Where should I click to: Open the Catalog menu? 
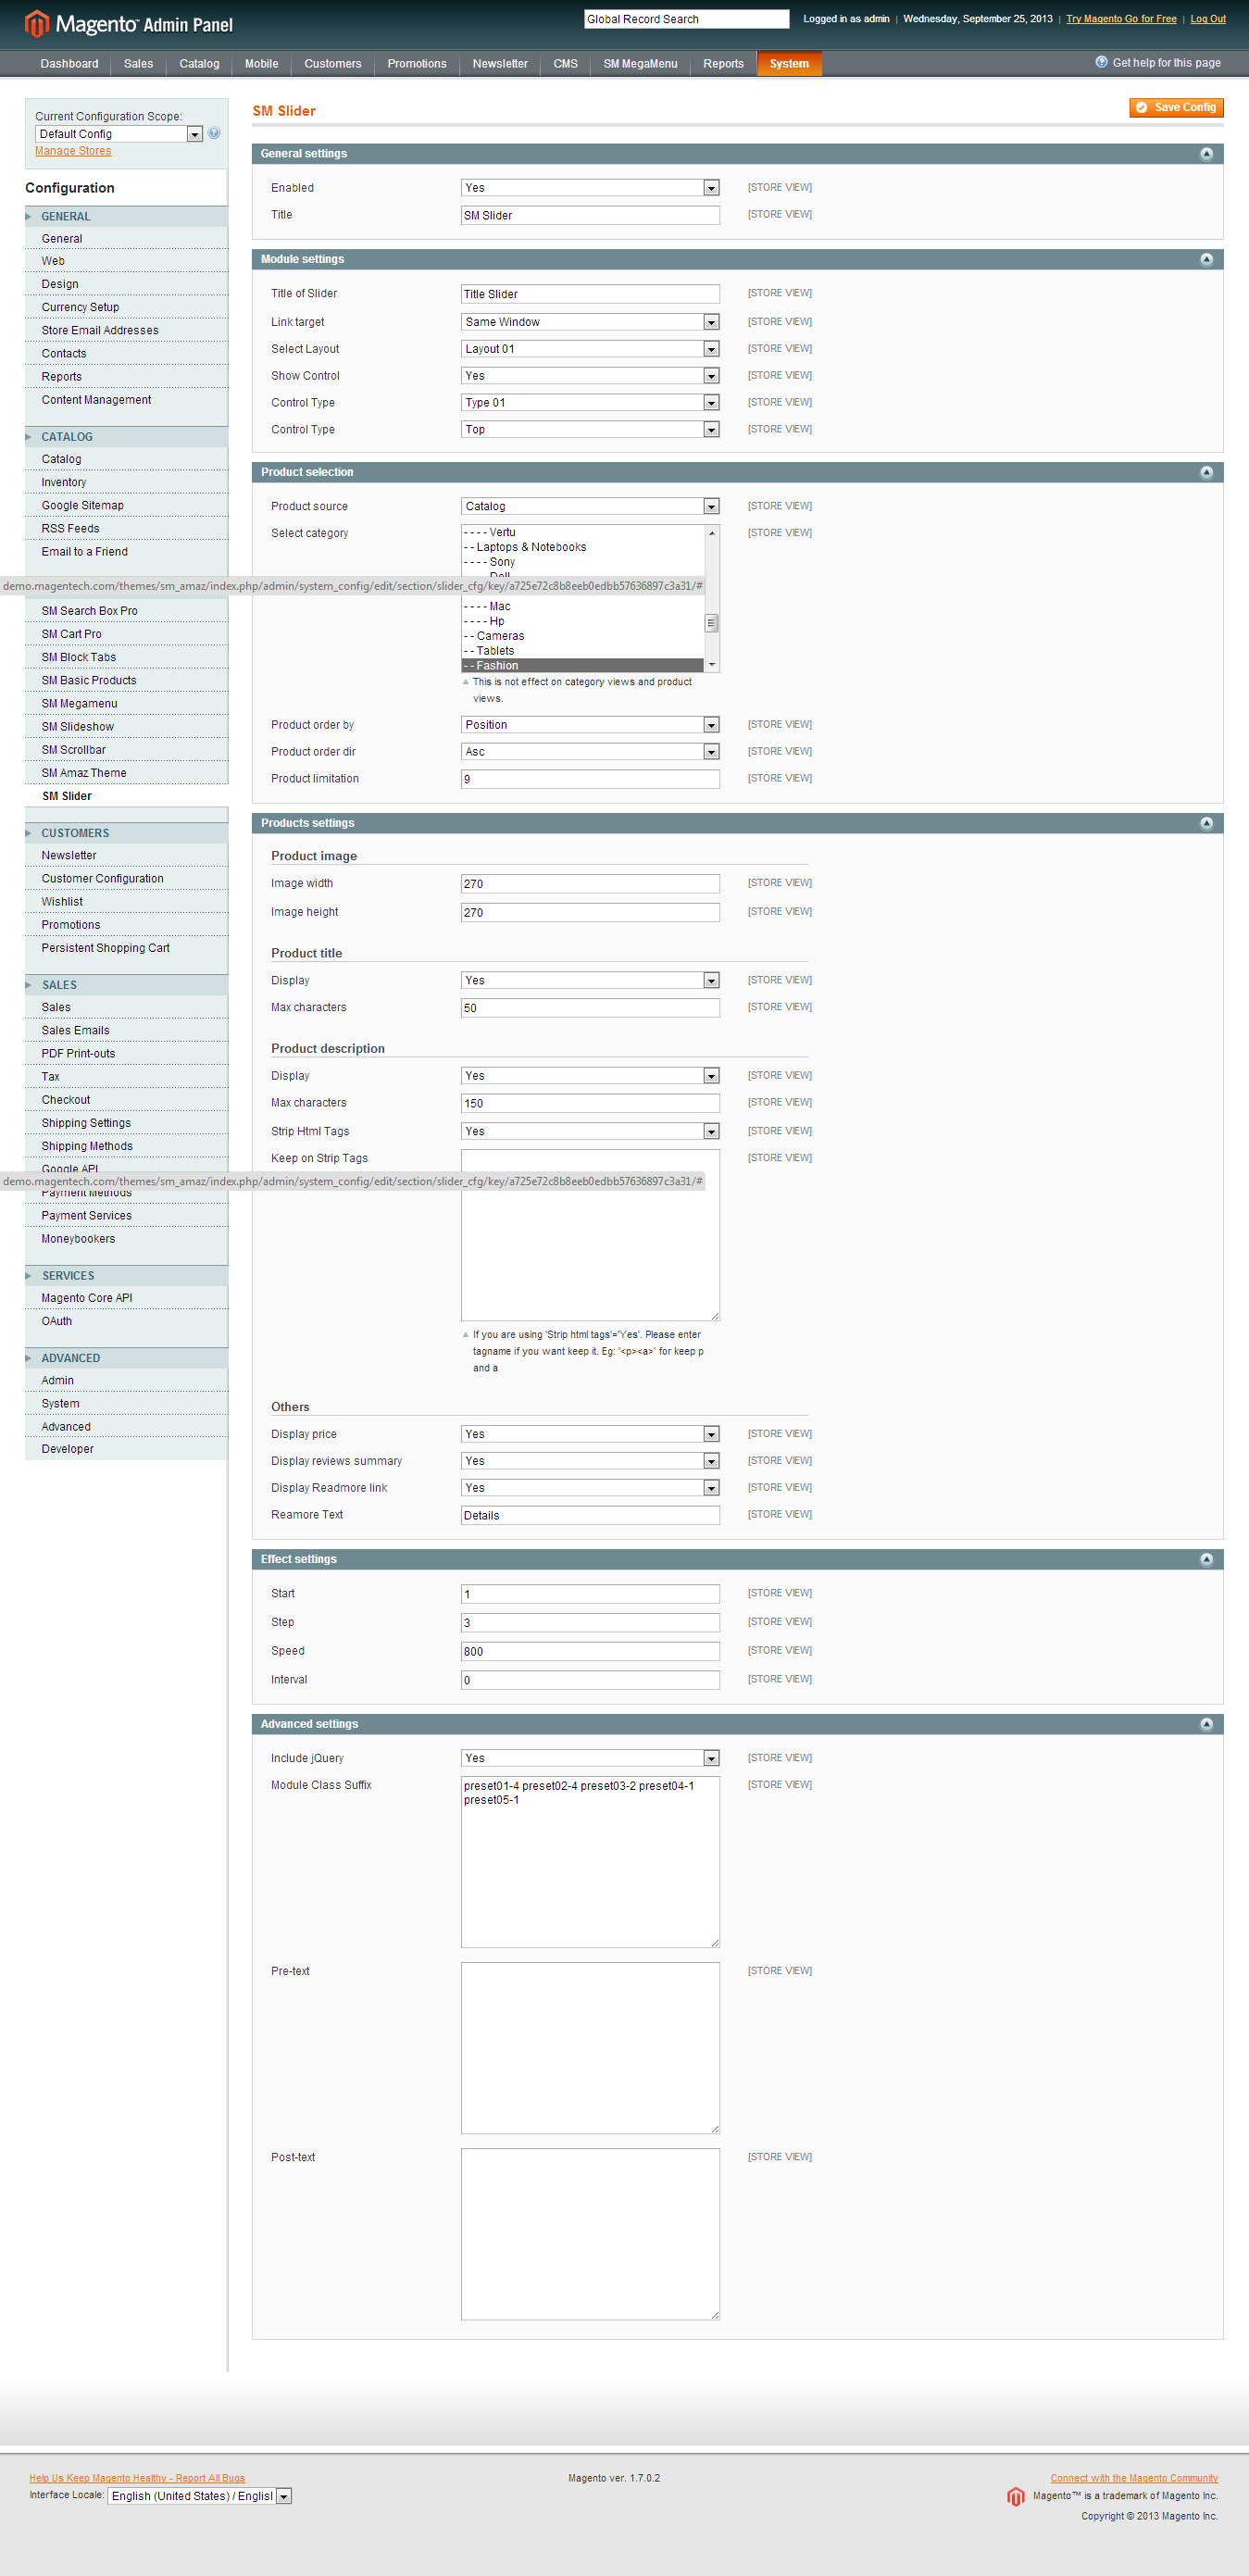[199, 64]
